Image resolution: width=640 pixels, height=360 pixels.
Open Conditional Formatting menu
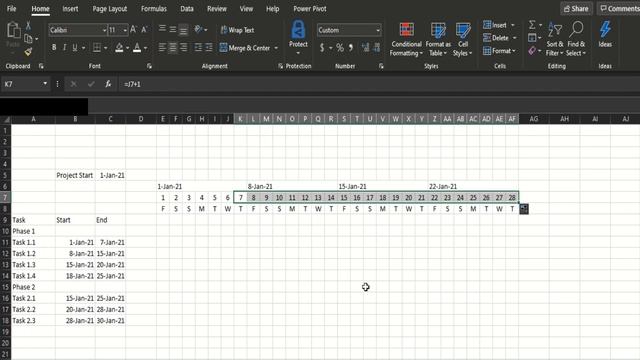406,39
